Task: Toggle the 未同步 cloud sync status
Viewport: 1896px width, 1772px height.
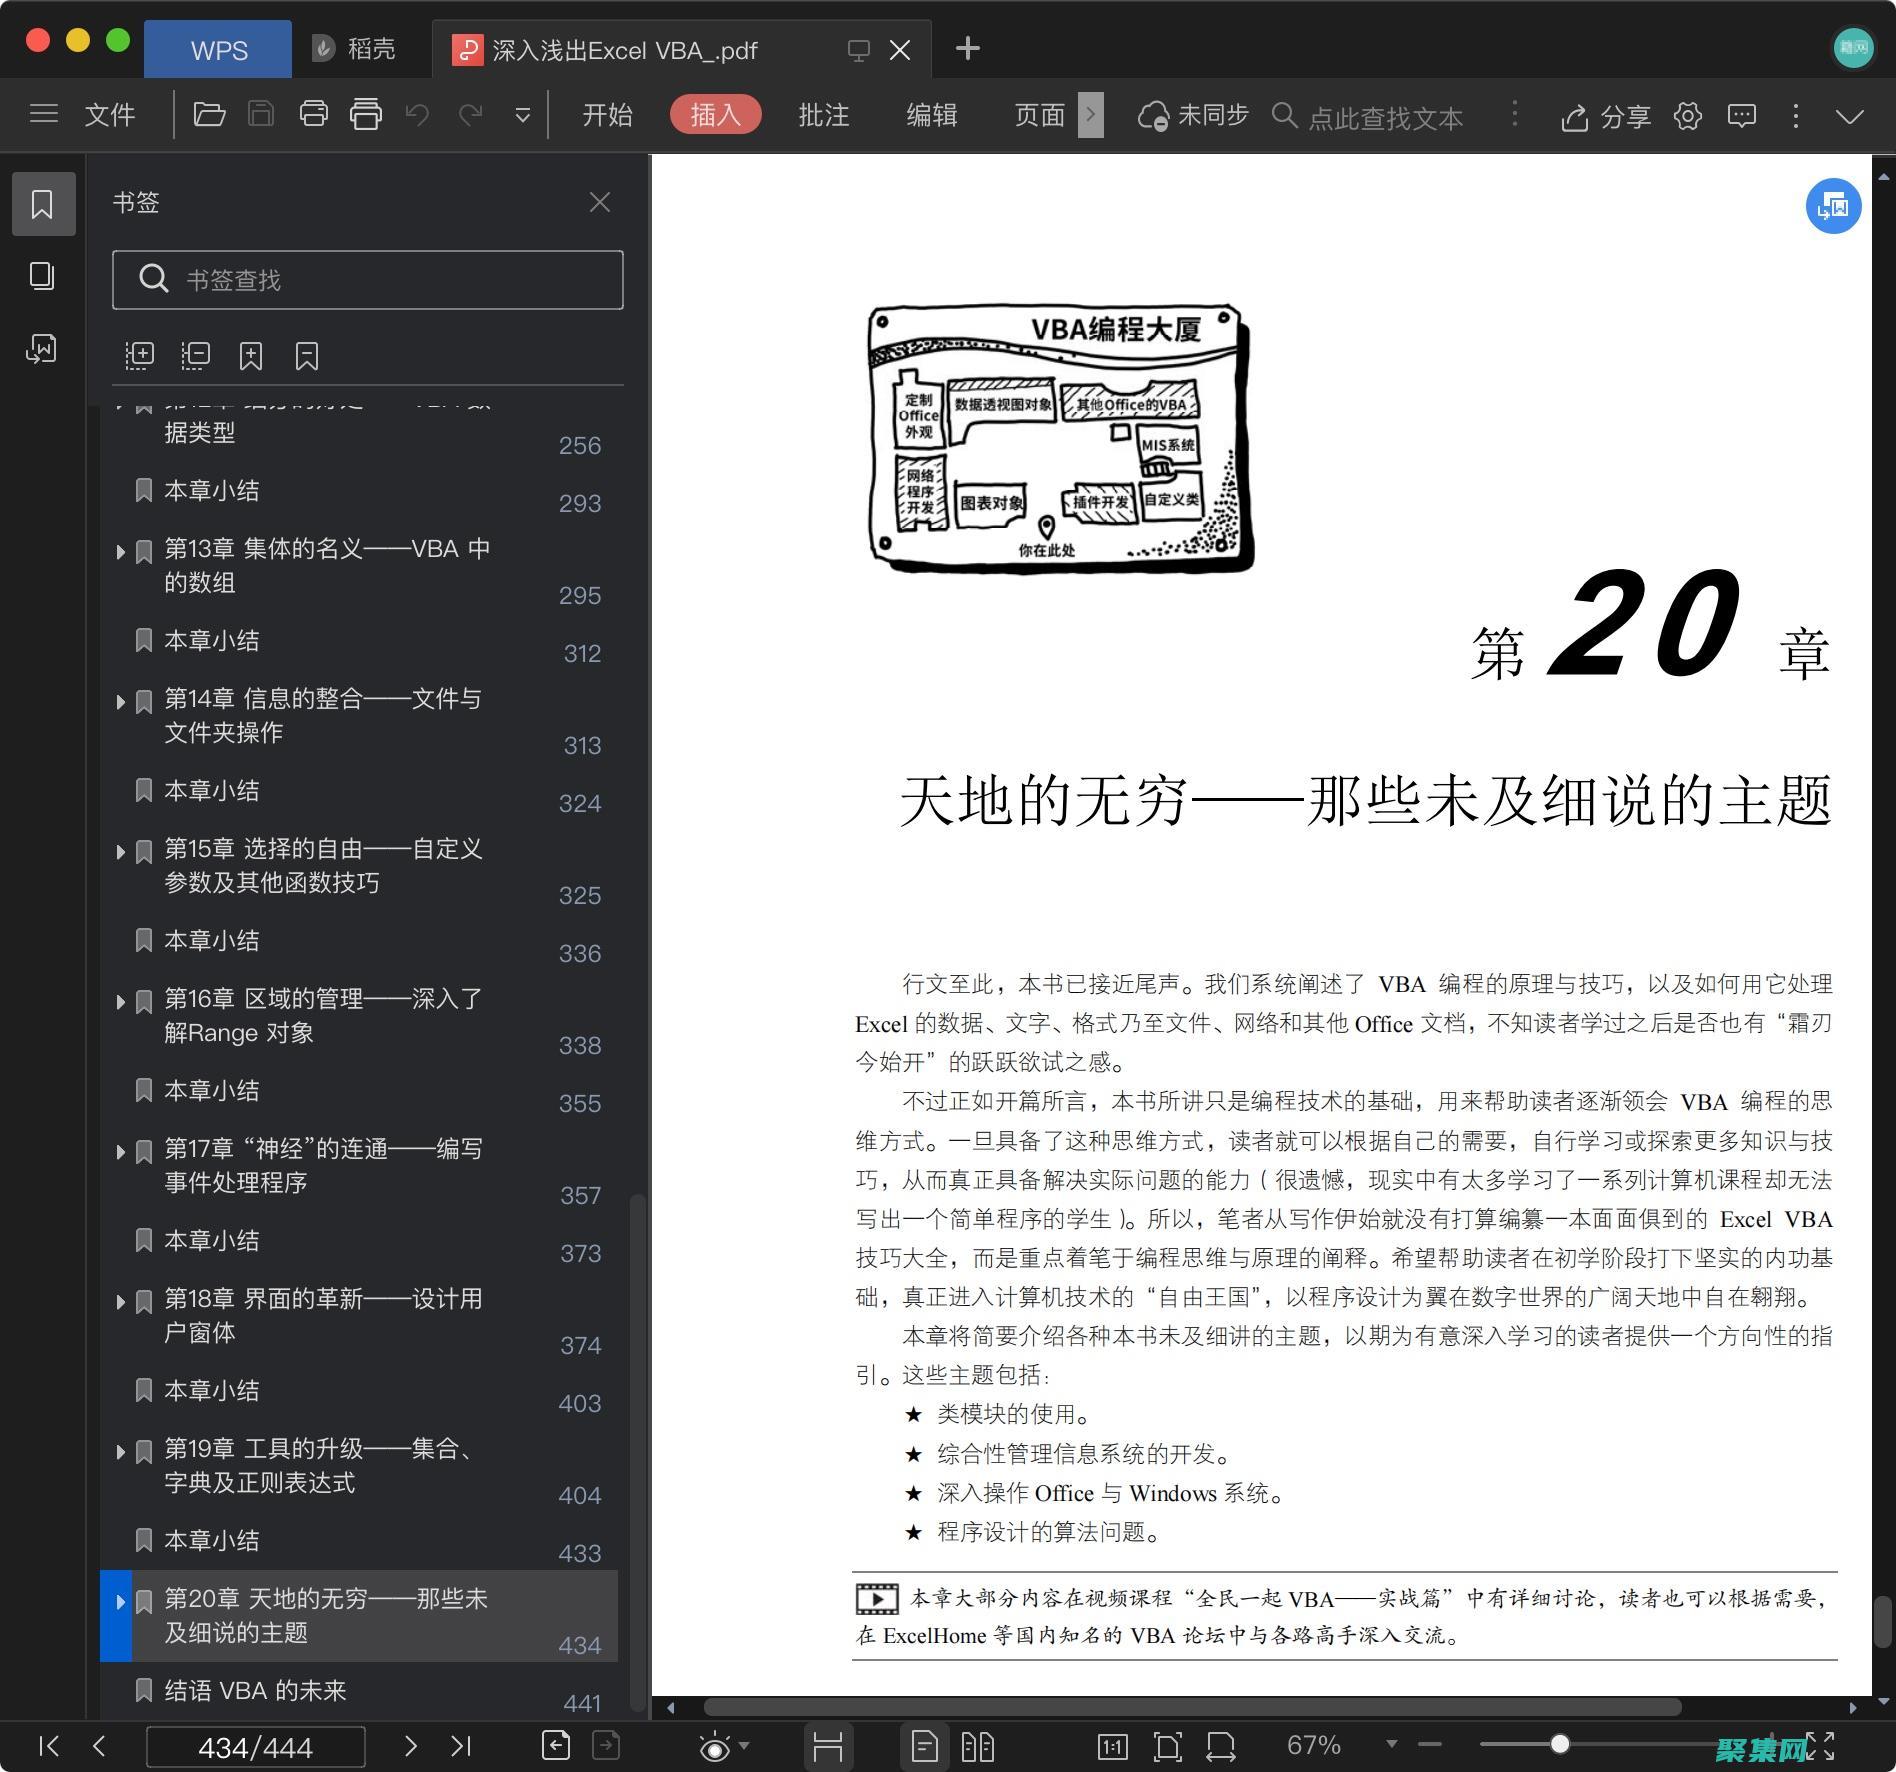Action: (x=1192, y=116)
